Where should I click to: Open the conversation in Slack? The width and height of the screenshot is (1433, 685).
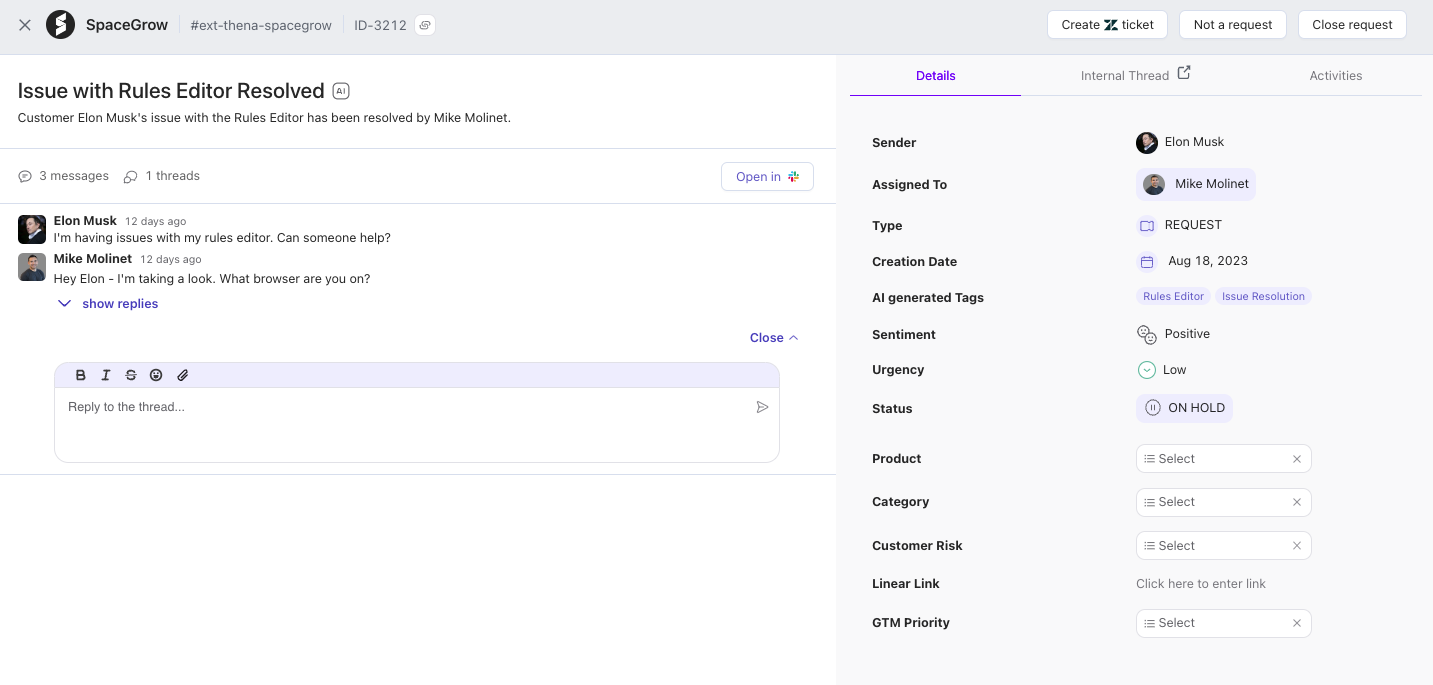click(x=767, y=177)
